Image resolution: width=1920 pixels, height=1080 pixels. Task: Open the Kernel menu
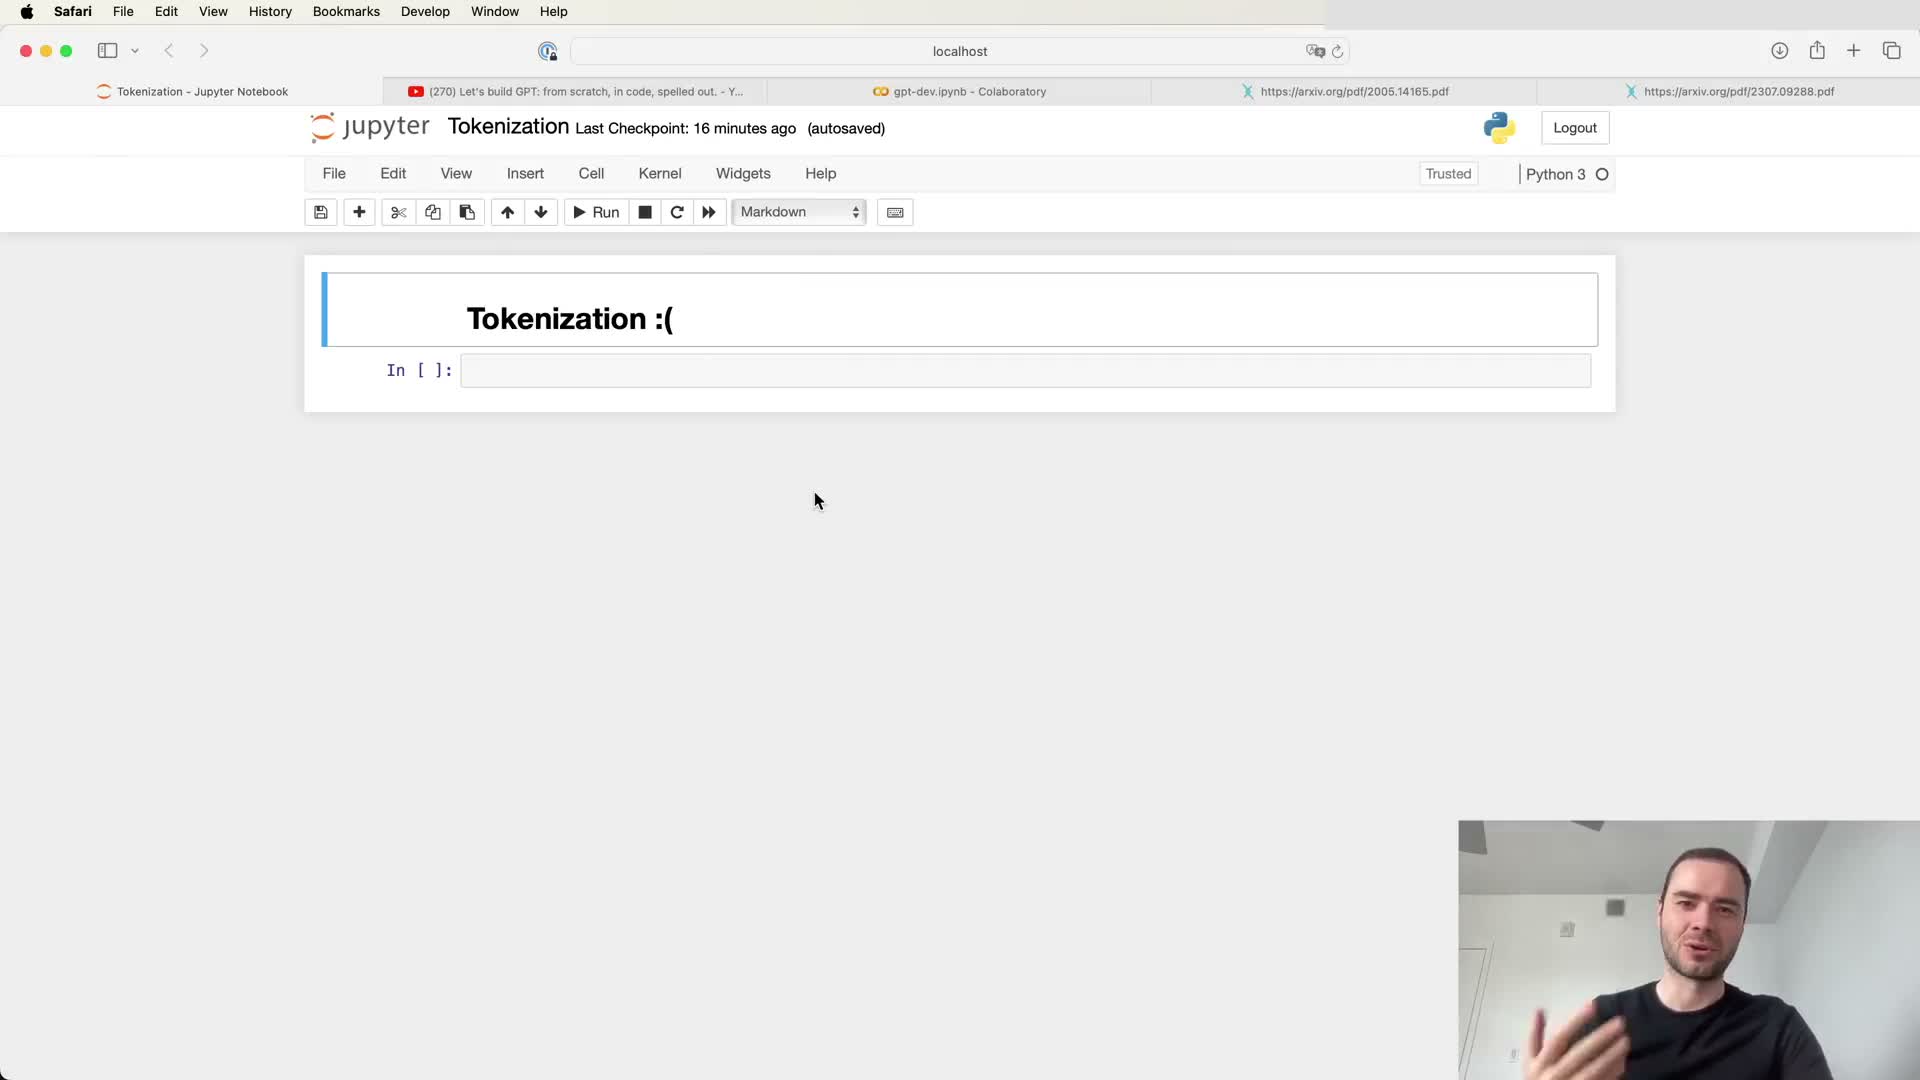pyautogui.click(x=659, y=173)
